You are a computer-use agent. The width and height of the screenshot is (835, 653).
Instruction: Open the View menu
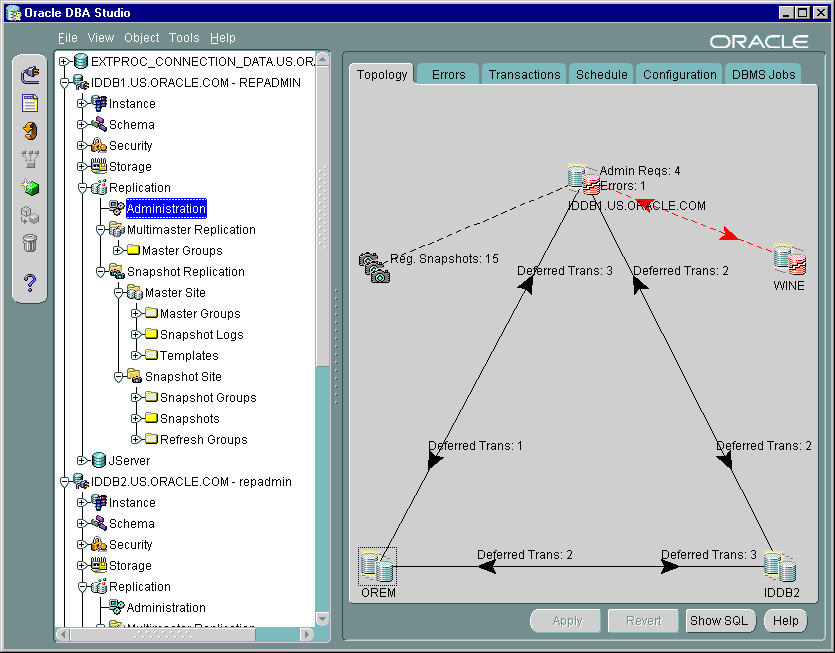point(101,38)
